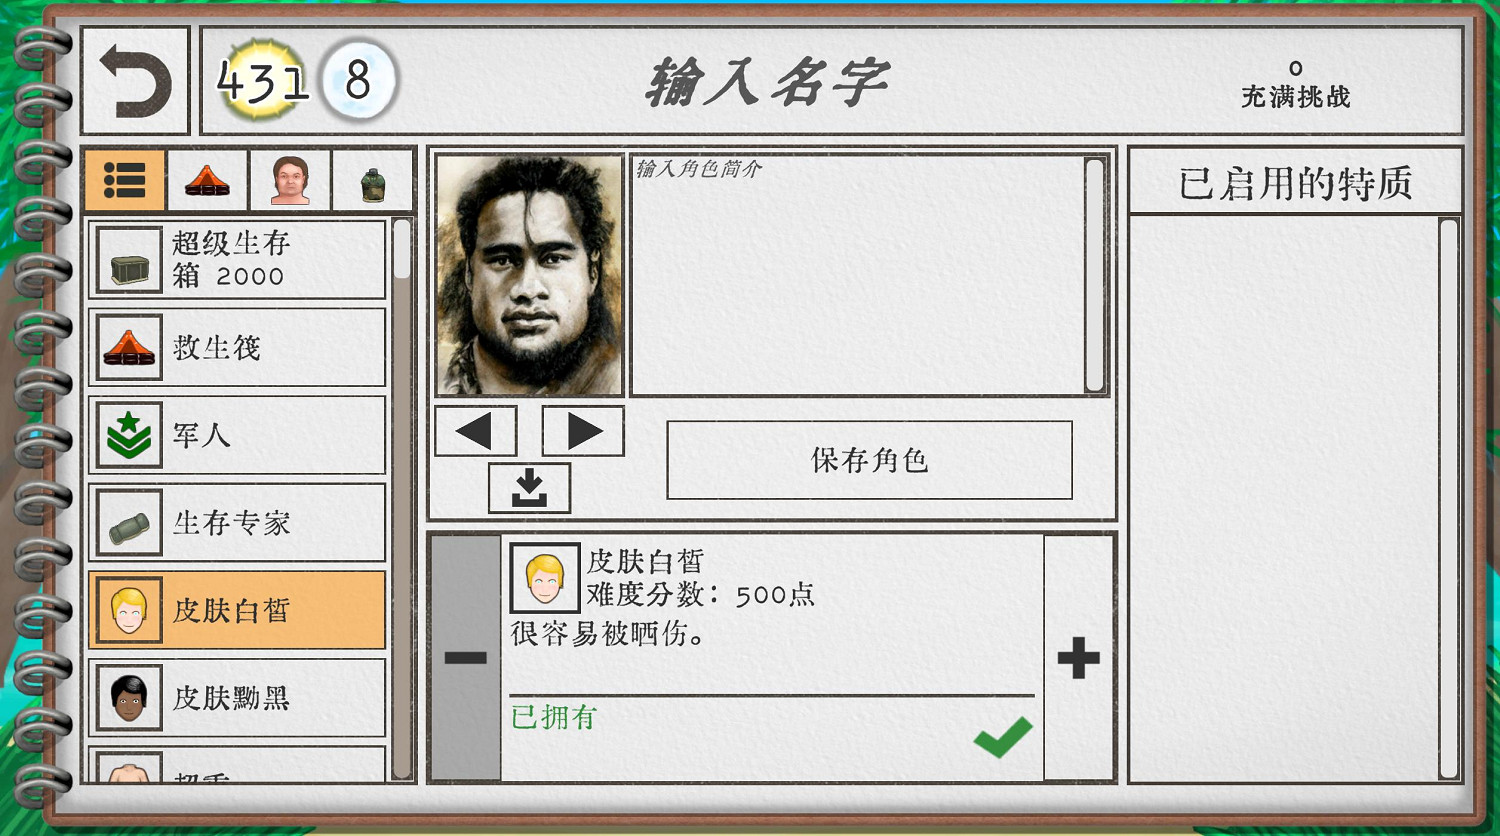Select the canteen equipment tab
The image size is (1500, 836).
point(373,180)
